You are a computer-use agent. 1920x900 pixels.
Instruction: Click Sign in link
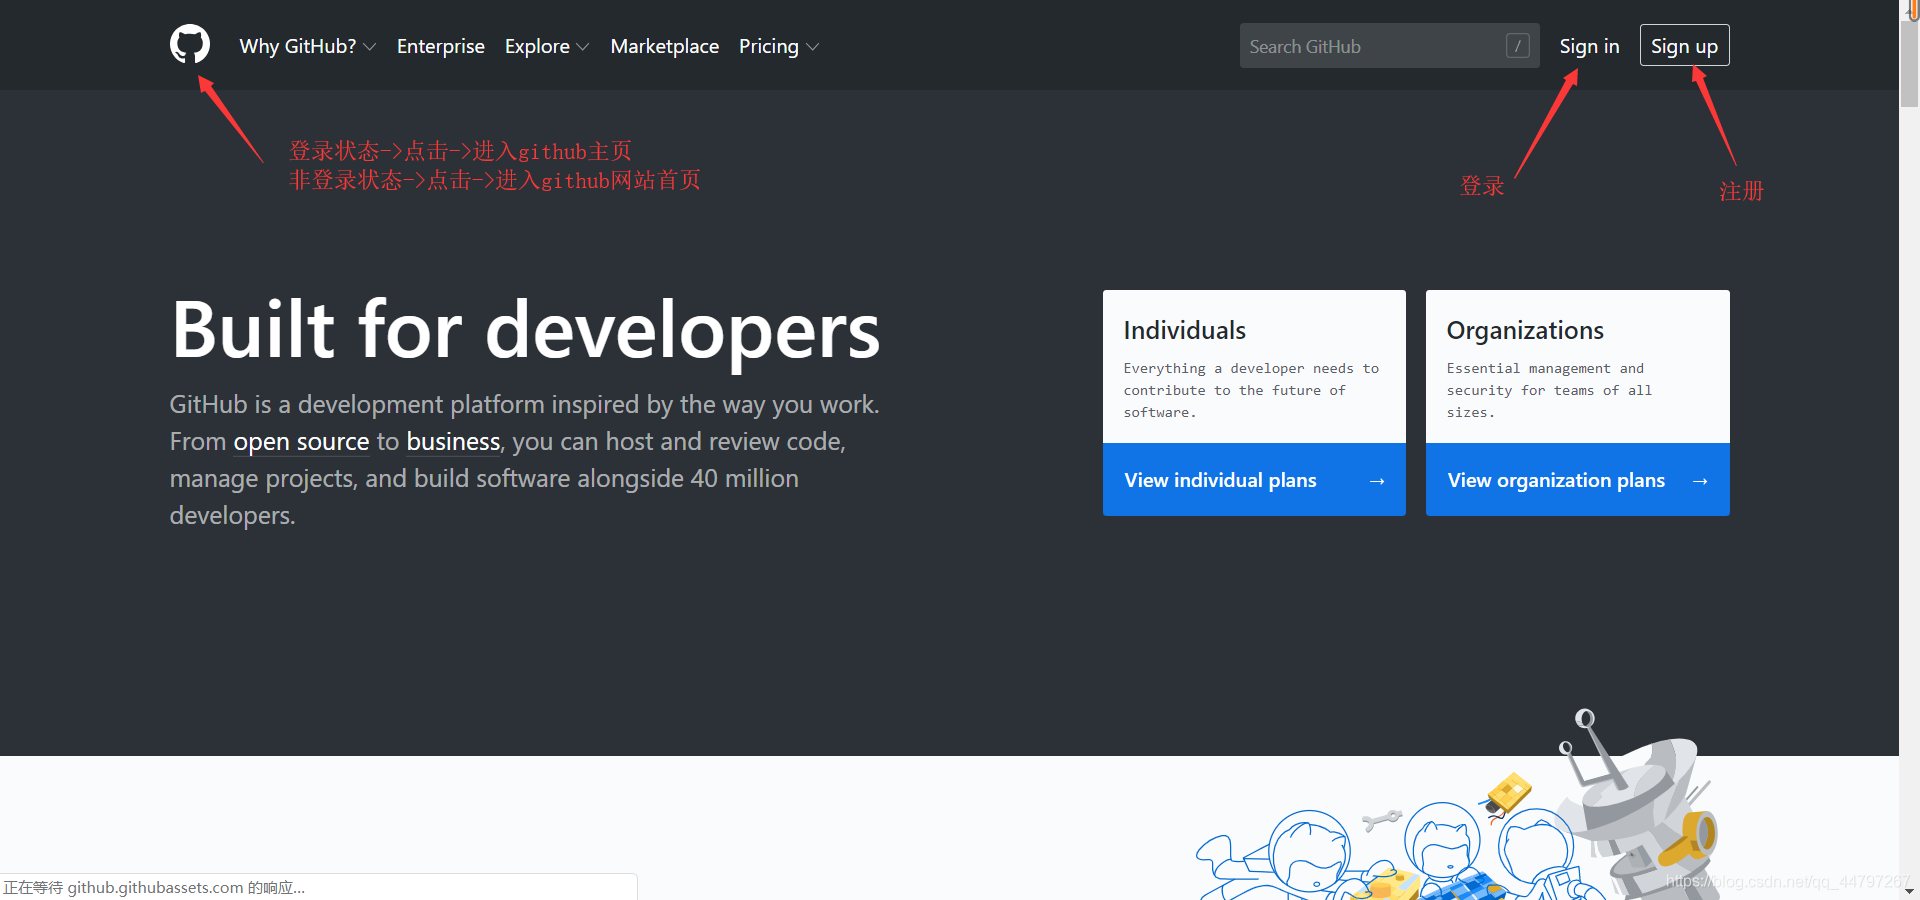click(x=1589, y=46)
